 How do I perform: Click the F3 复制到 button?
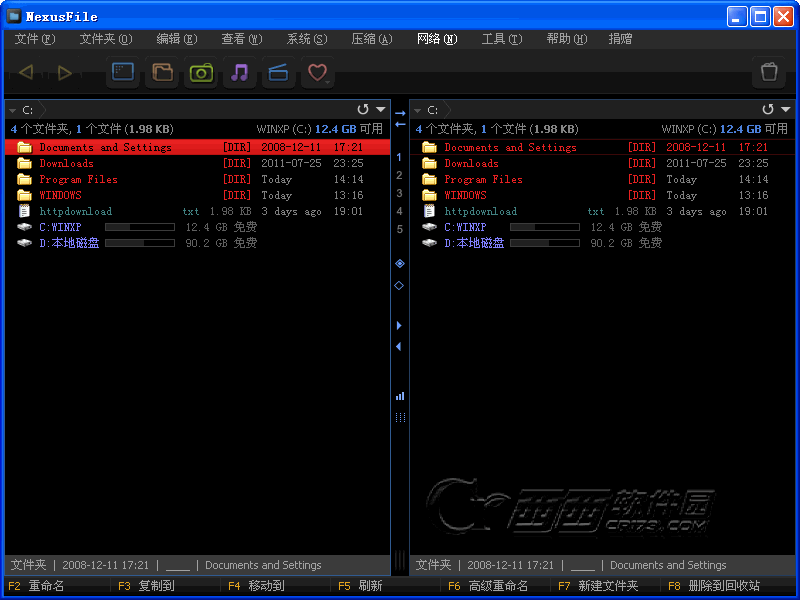[x=146, y=586]
